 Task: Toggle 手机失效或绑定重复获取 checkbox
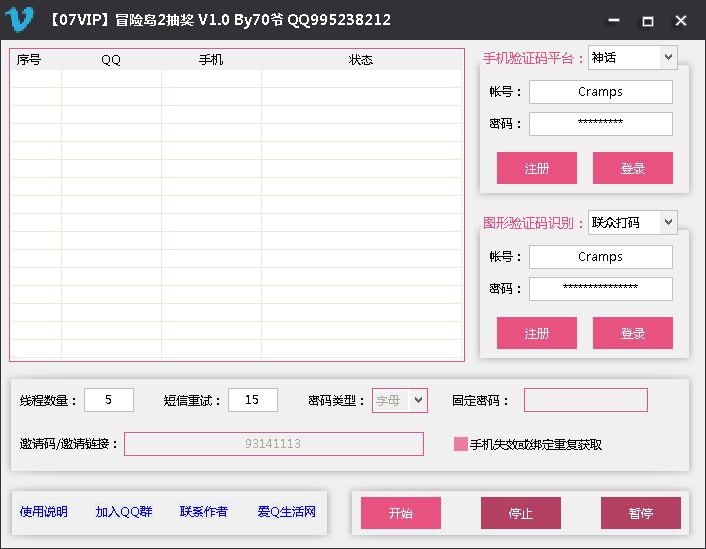[461, 444]
